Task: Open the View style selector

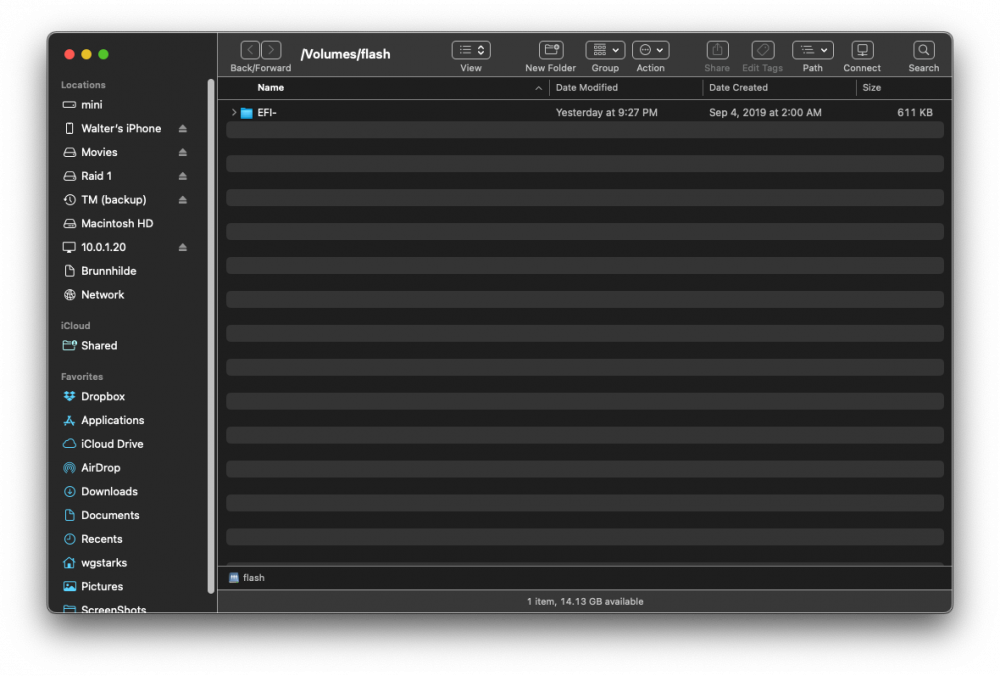Action: coord(471,50)
